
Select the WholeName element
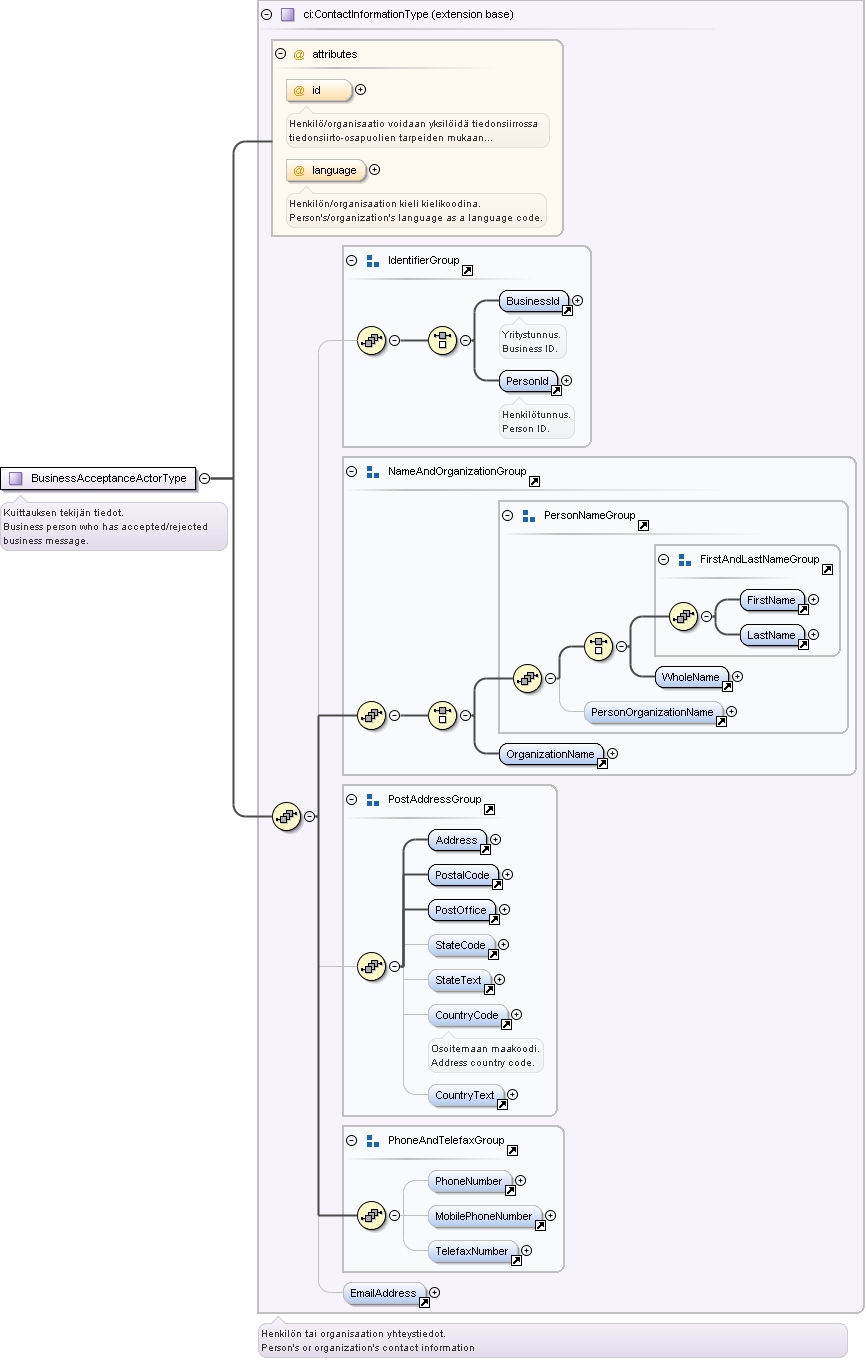click(691, 677)
